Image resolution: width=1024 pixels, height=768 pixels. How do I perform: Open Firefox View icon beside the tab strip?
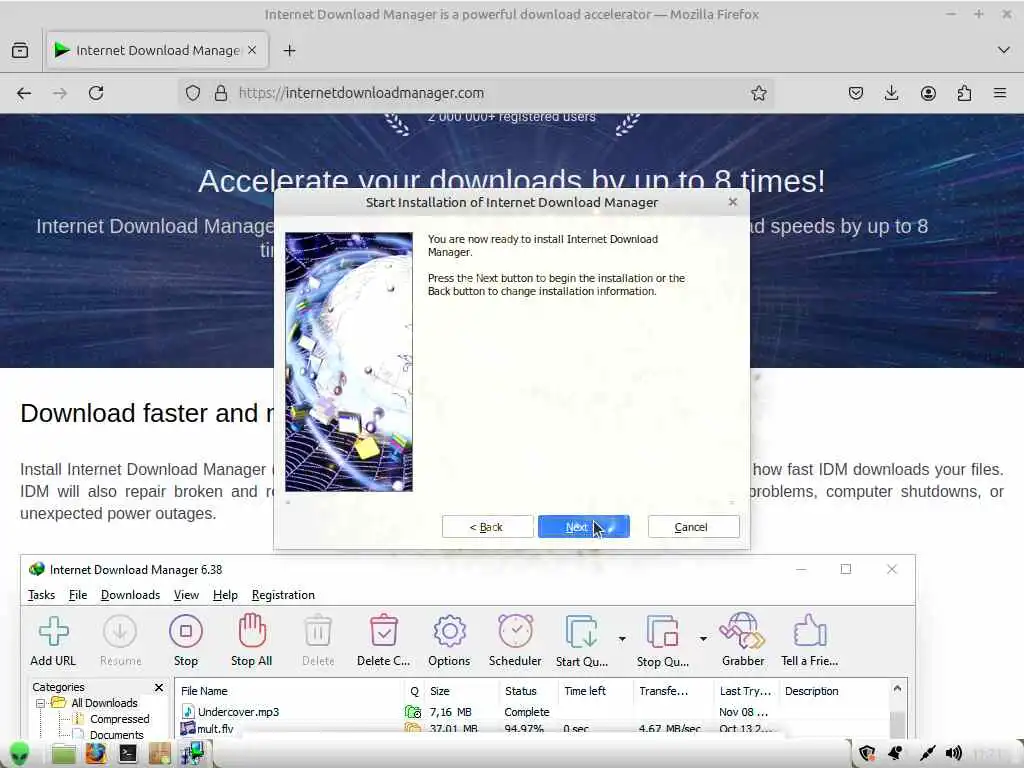click(x=20, y=50)
